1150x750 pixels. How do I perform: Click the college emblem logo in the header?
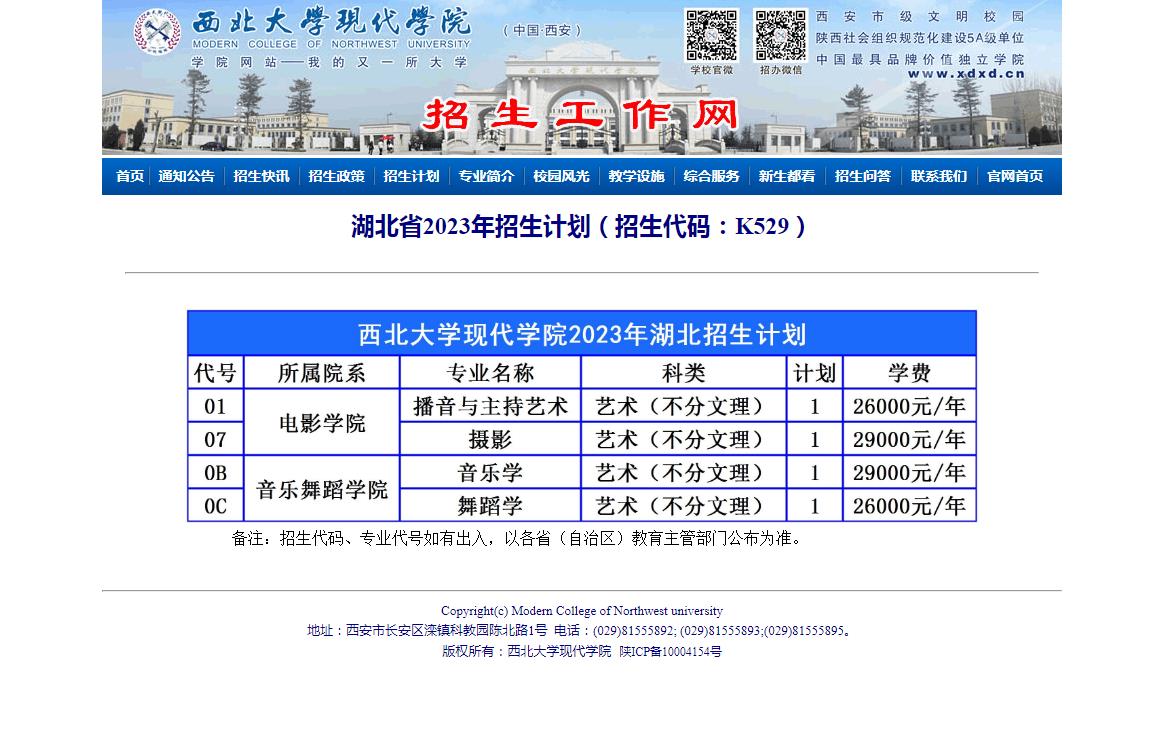156,32
